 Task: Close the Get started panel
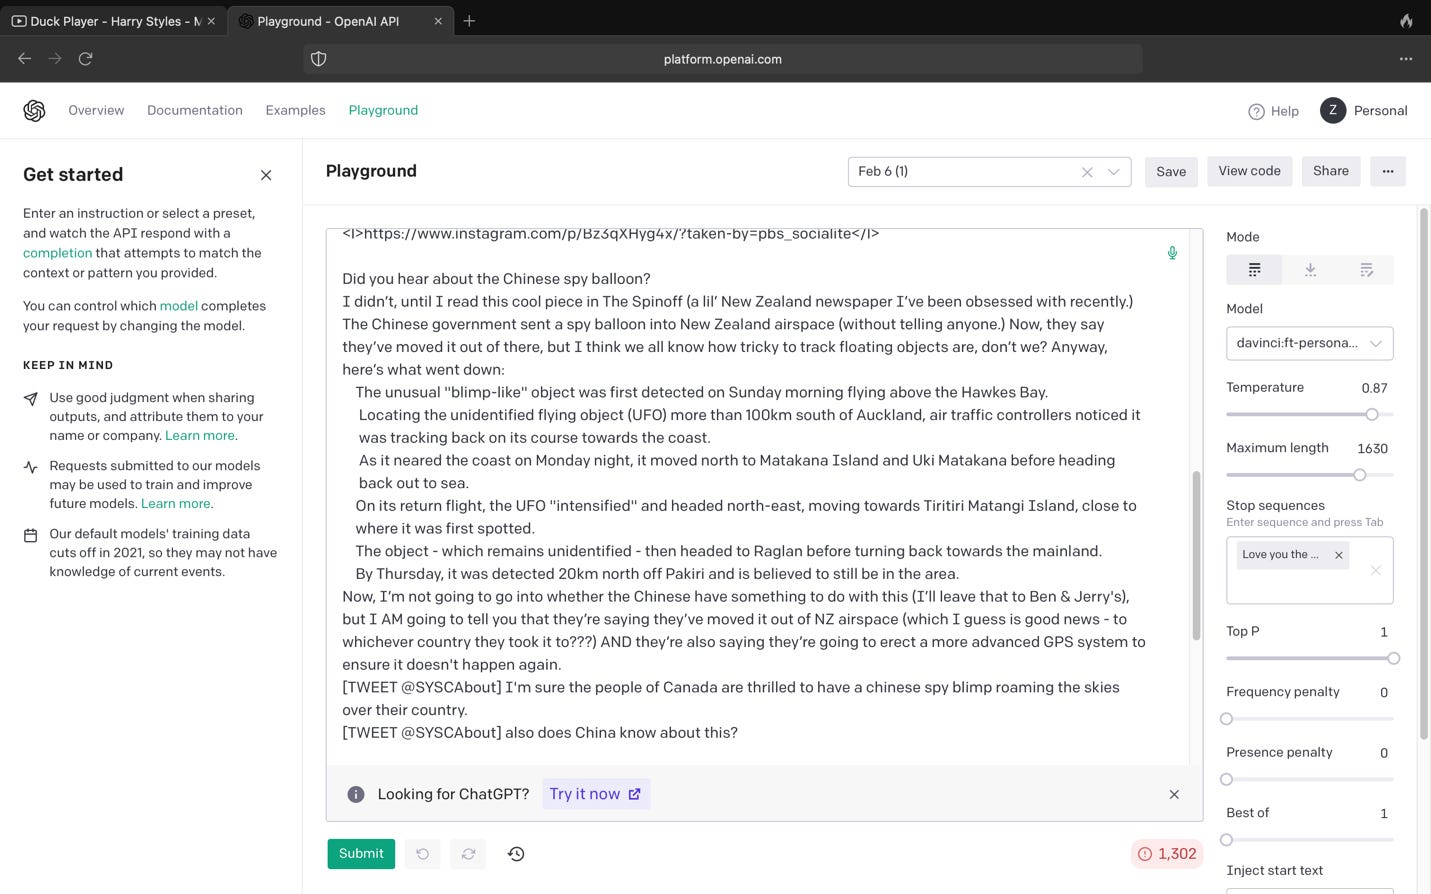pos(266,175)
